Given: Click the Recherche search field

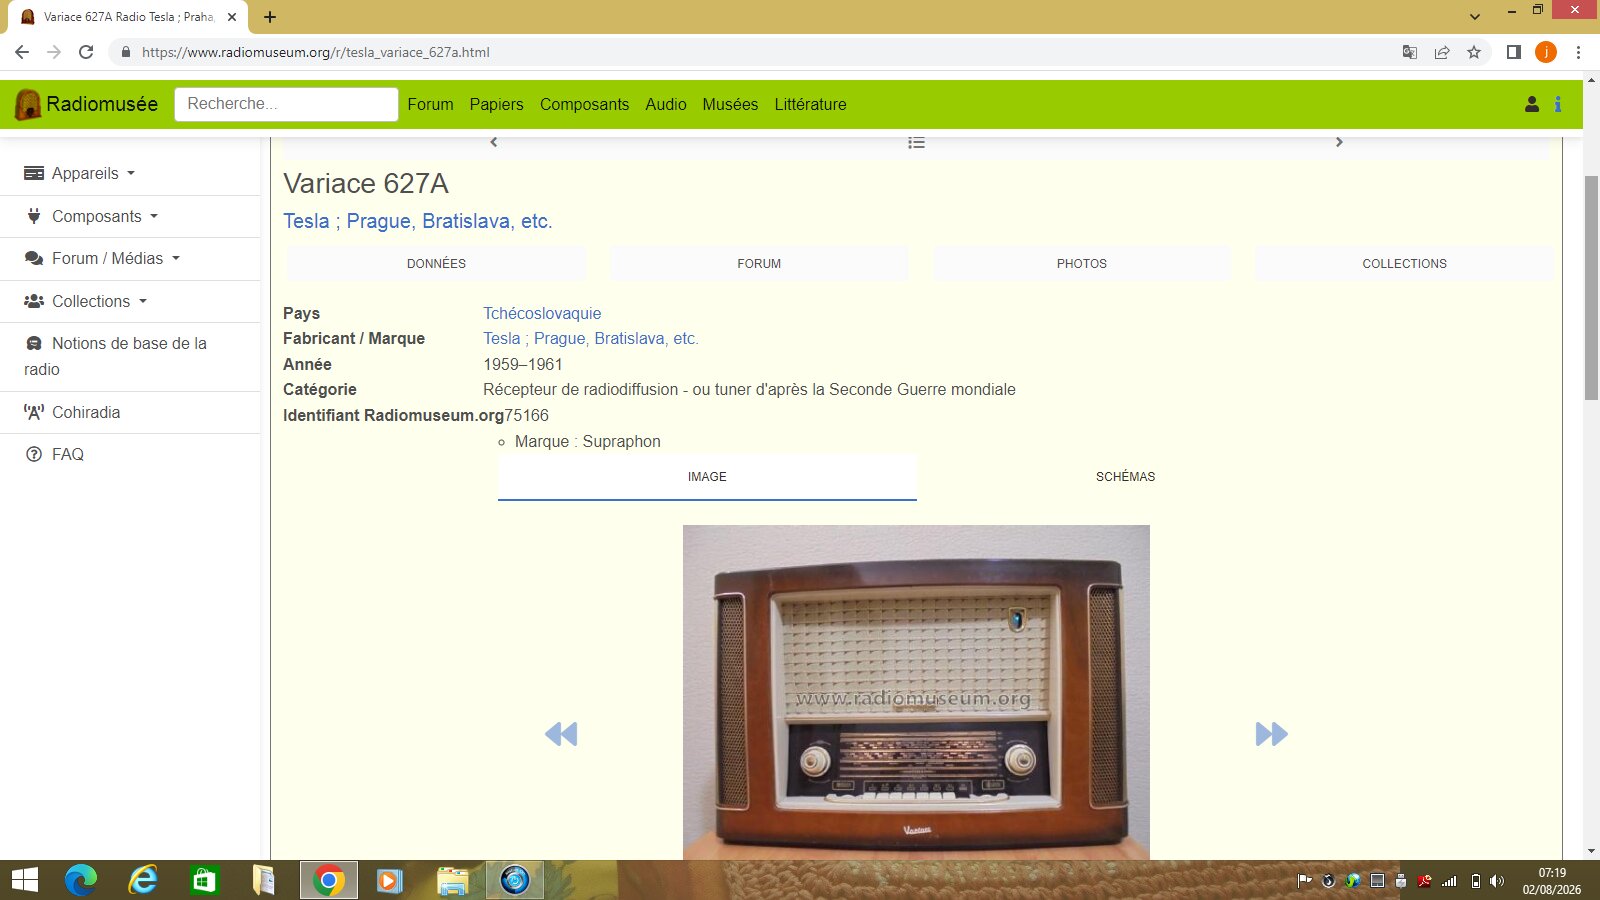Looking at the screenshot, I should (286, 104).
